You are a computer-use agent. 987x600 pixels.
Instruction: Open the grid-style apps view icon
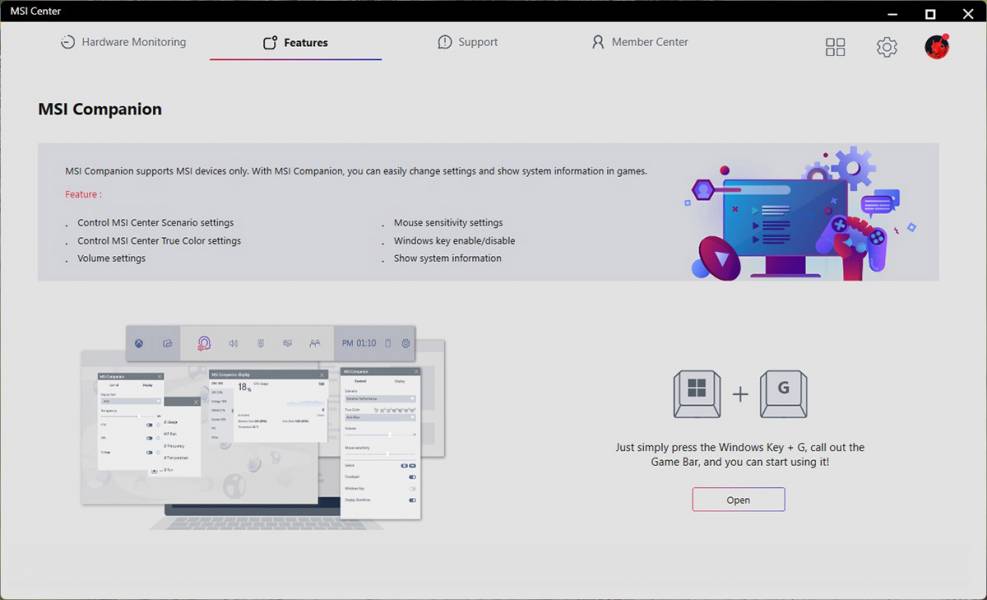835,47
